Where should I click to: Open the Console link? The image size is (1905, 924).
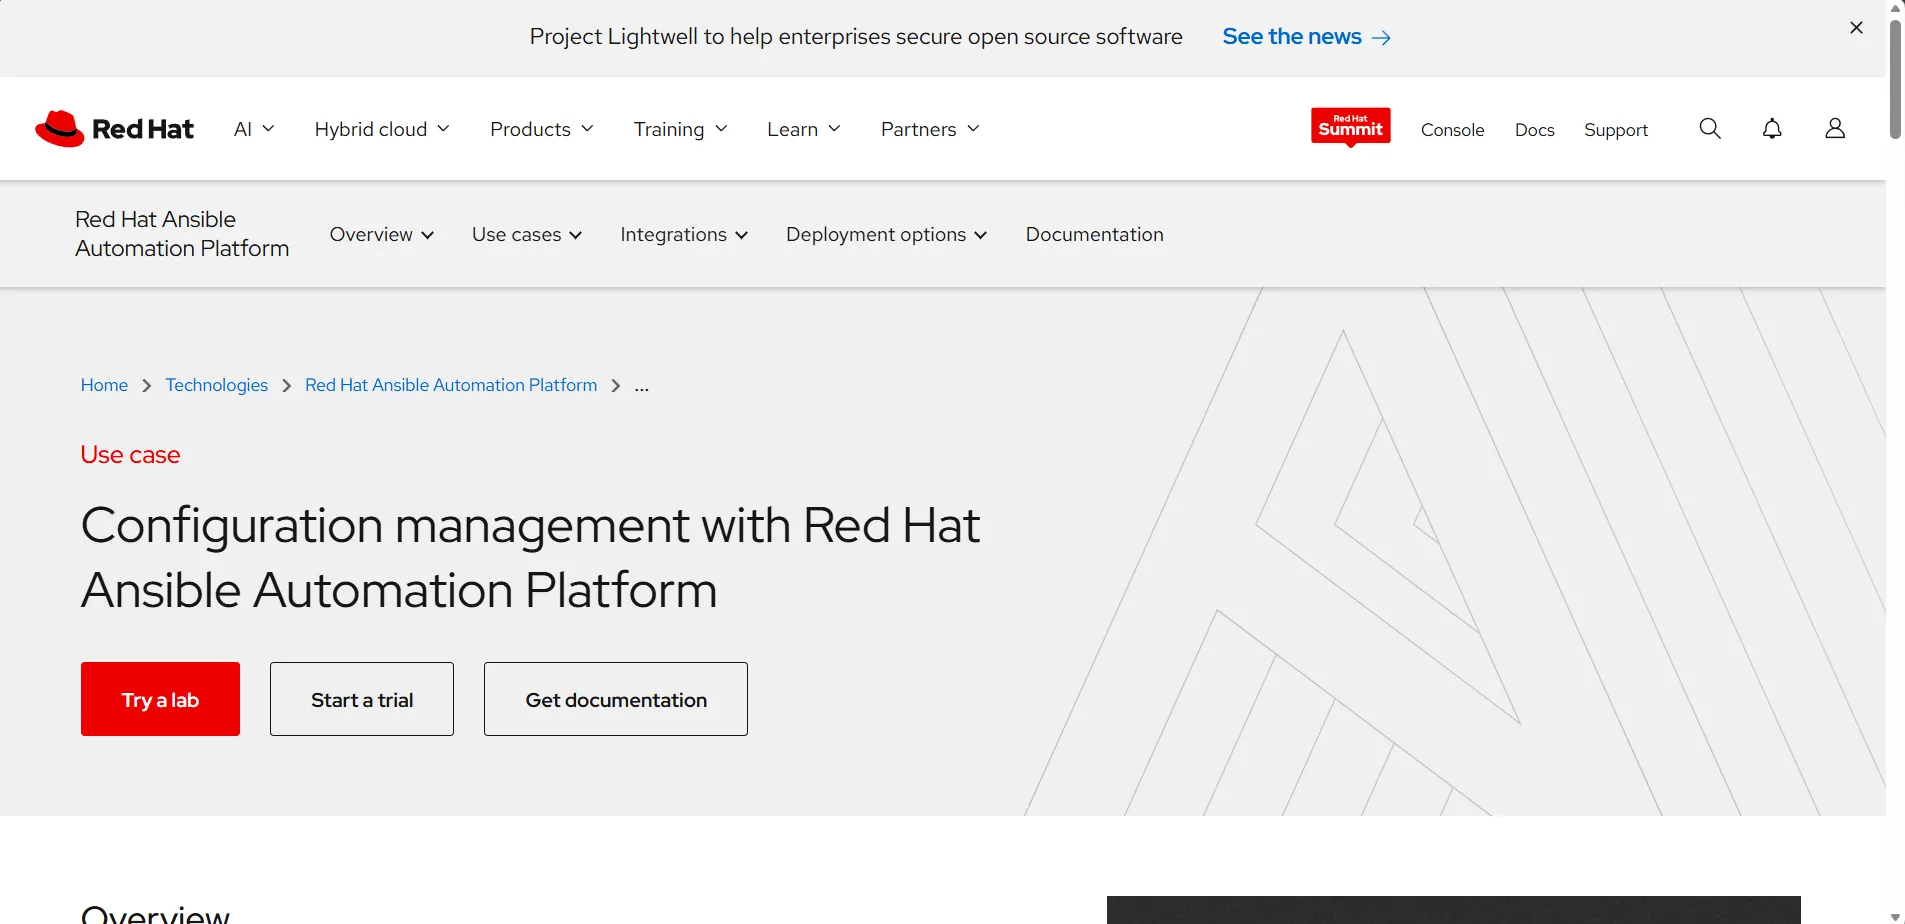(x=1452, y=130)
